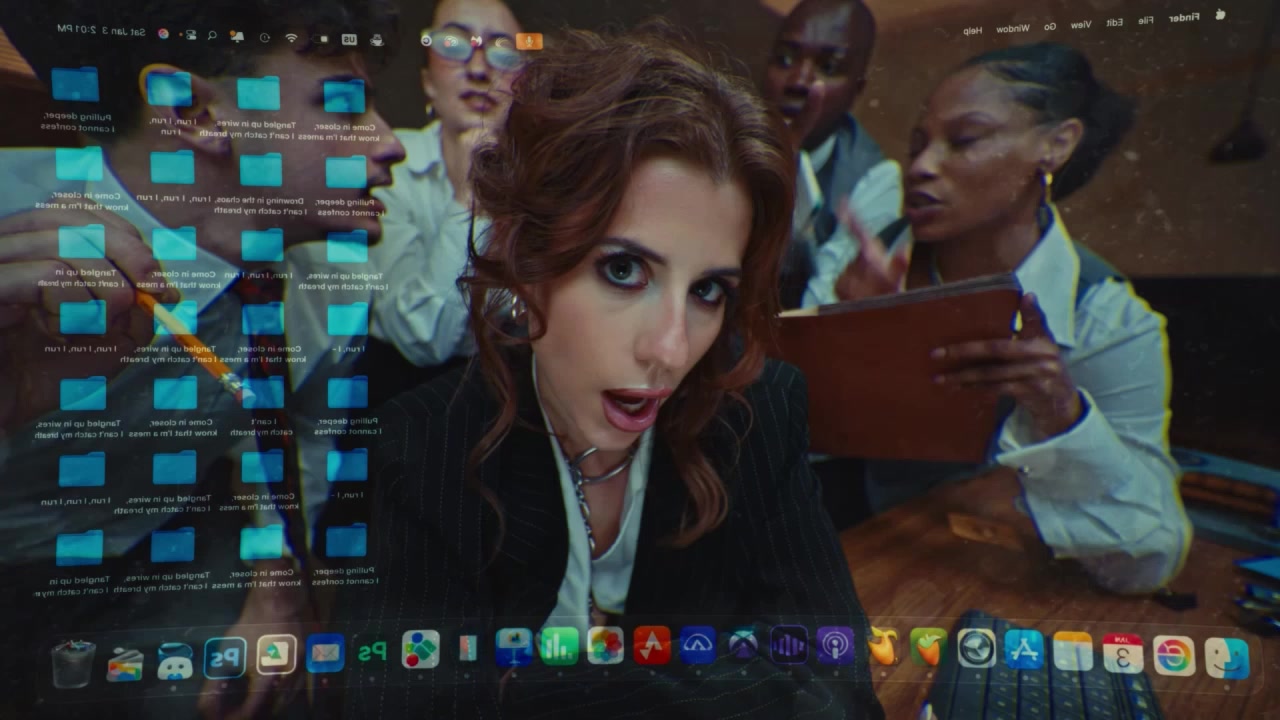
Task: Click the orange microphone indicator
Action: pos(529,41)
